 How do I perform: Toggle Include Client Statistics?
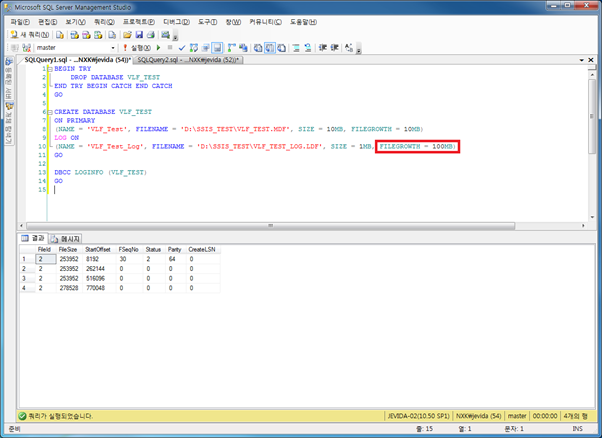click(243, 48)
